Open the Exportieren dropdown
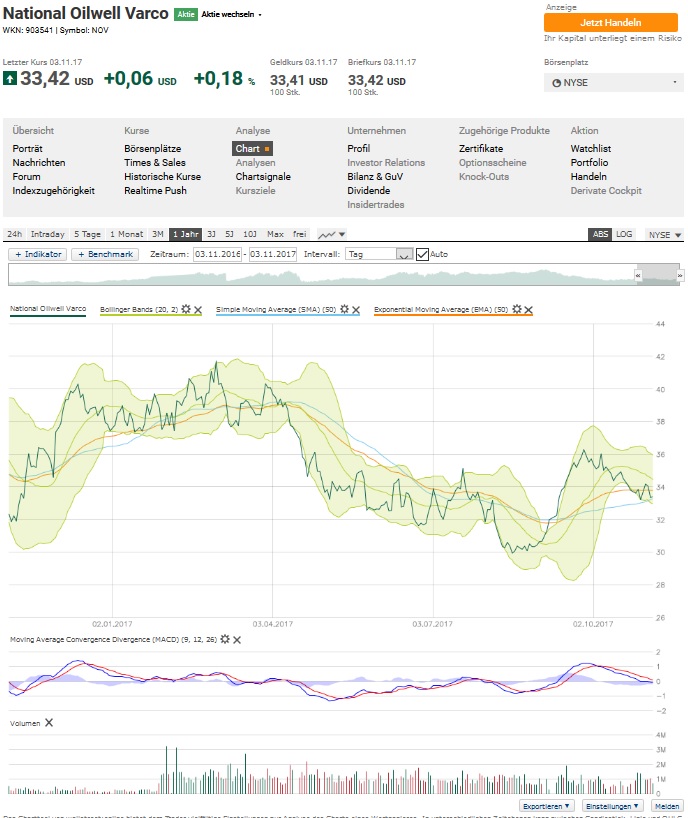688x818 pixels. point(547,805)
